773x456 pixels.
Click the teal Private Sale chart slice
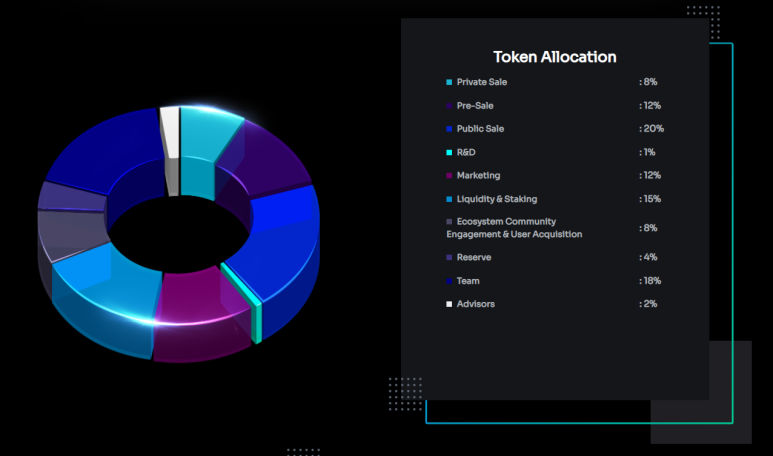click(205, 136)
